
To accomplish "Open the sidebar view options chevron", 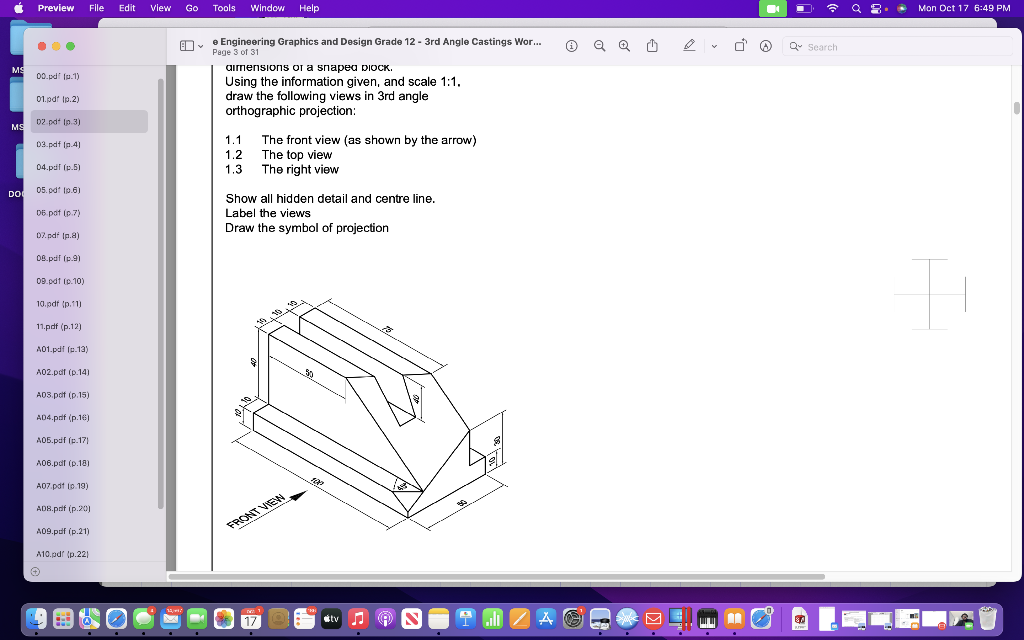I will coord(200,45).
